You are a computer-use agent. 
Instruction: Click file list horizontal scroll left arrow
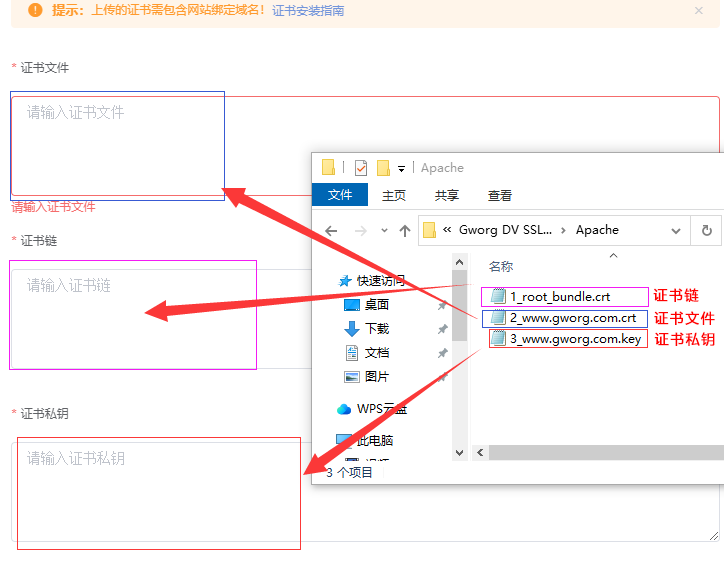[481, 452]
